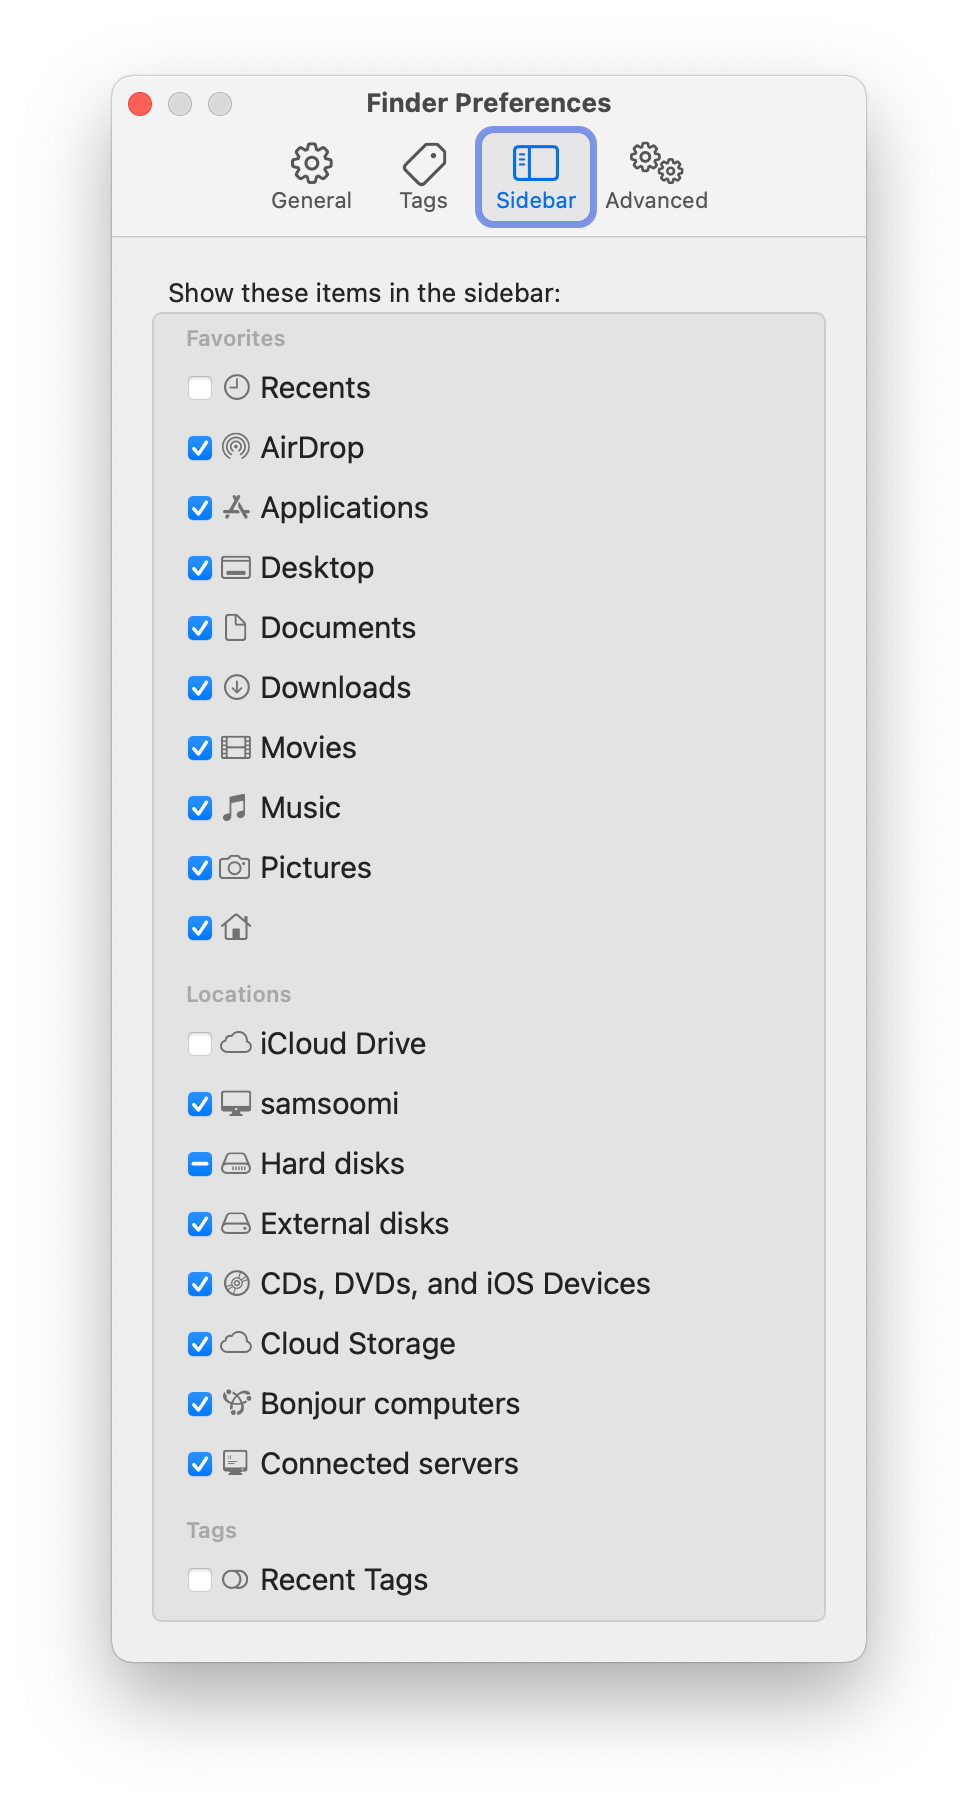Disable the Connected servers checkbox
Screen dimensions: 978x1810
coord(200,1464)
